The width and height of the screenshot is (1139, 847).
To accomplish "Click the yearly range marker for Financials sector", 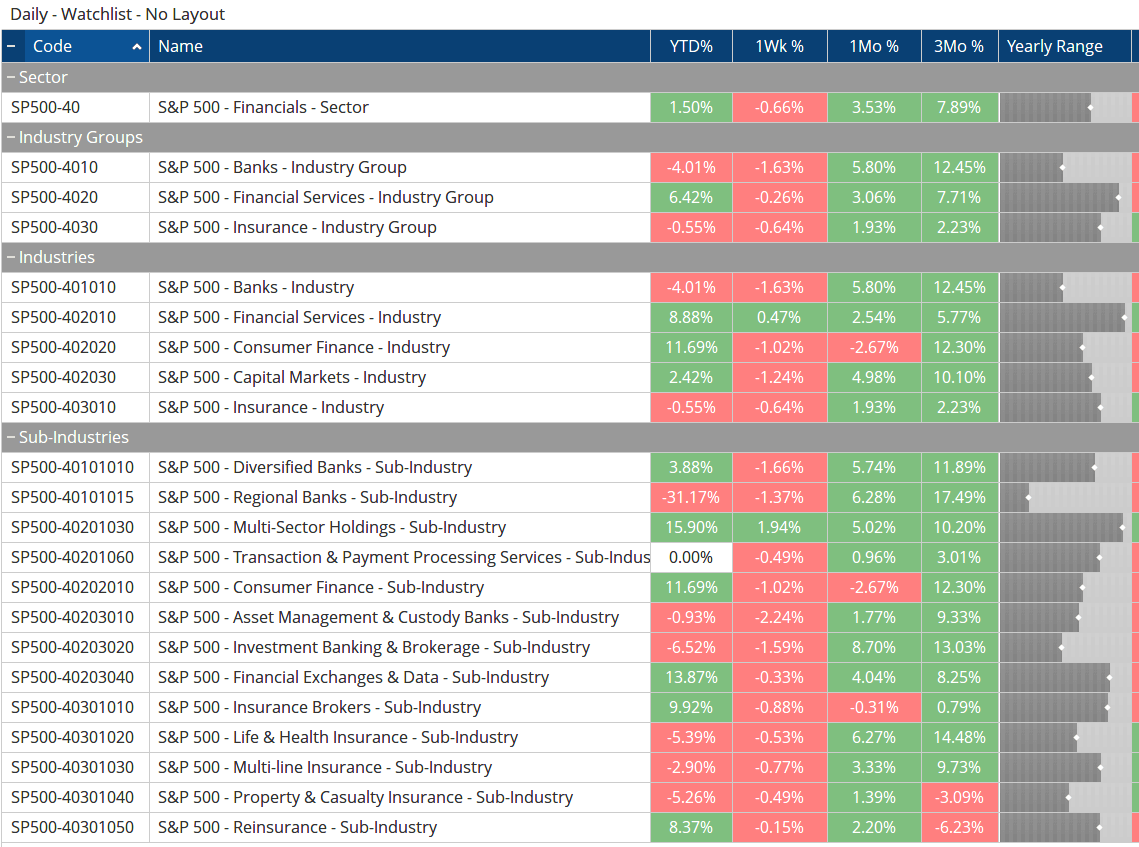I will pyautogui.click(x=1088, y=107).
